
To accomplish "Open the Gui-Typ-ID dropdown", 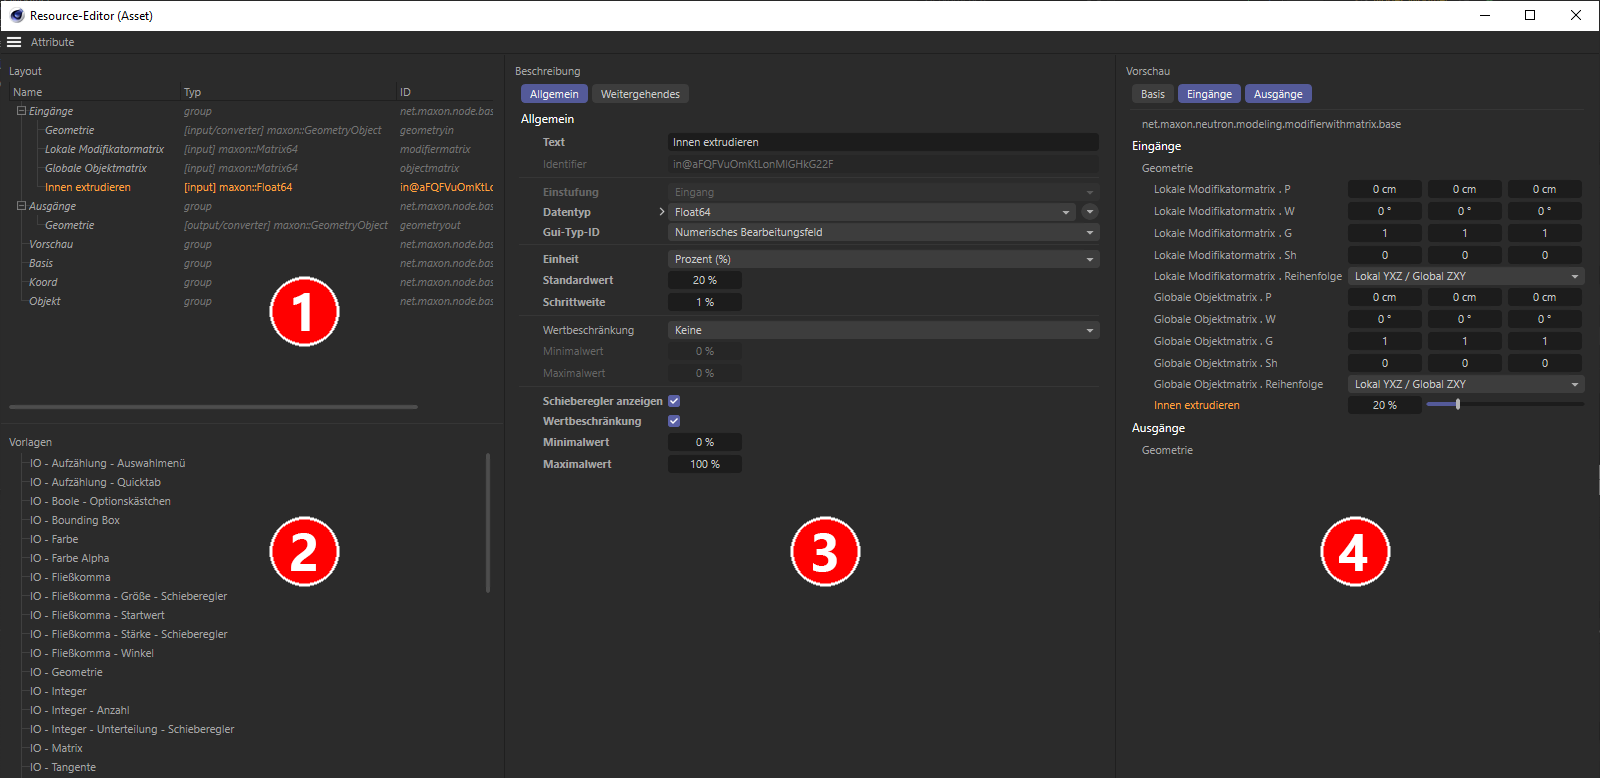I will (883, 232).
